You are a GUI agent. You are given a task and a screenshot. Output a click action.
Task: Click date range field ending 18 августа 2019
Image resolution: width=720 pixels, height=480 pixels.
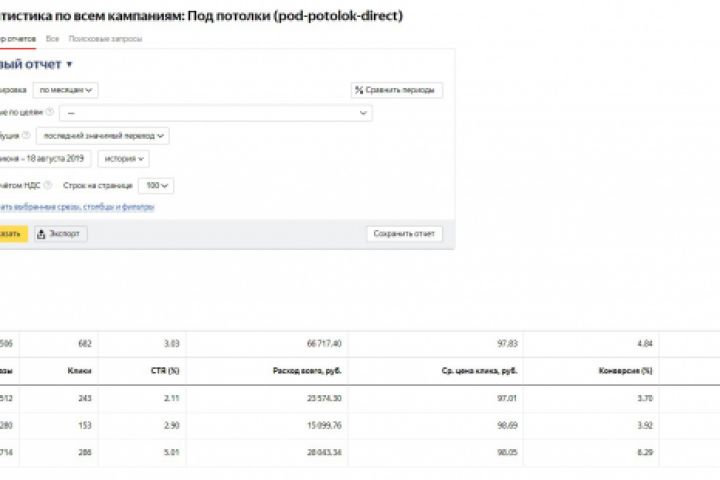click(x=45, y=158)
